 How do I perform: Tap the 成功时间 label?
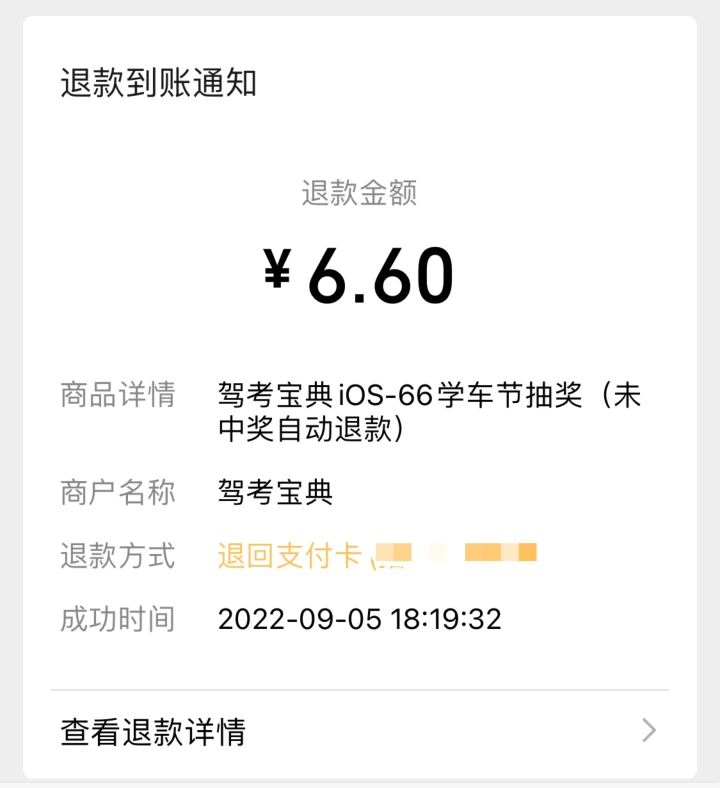click(118, 619)
